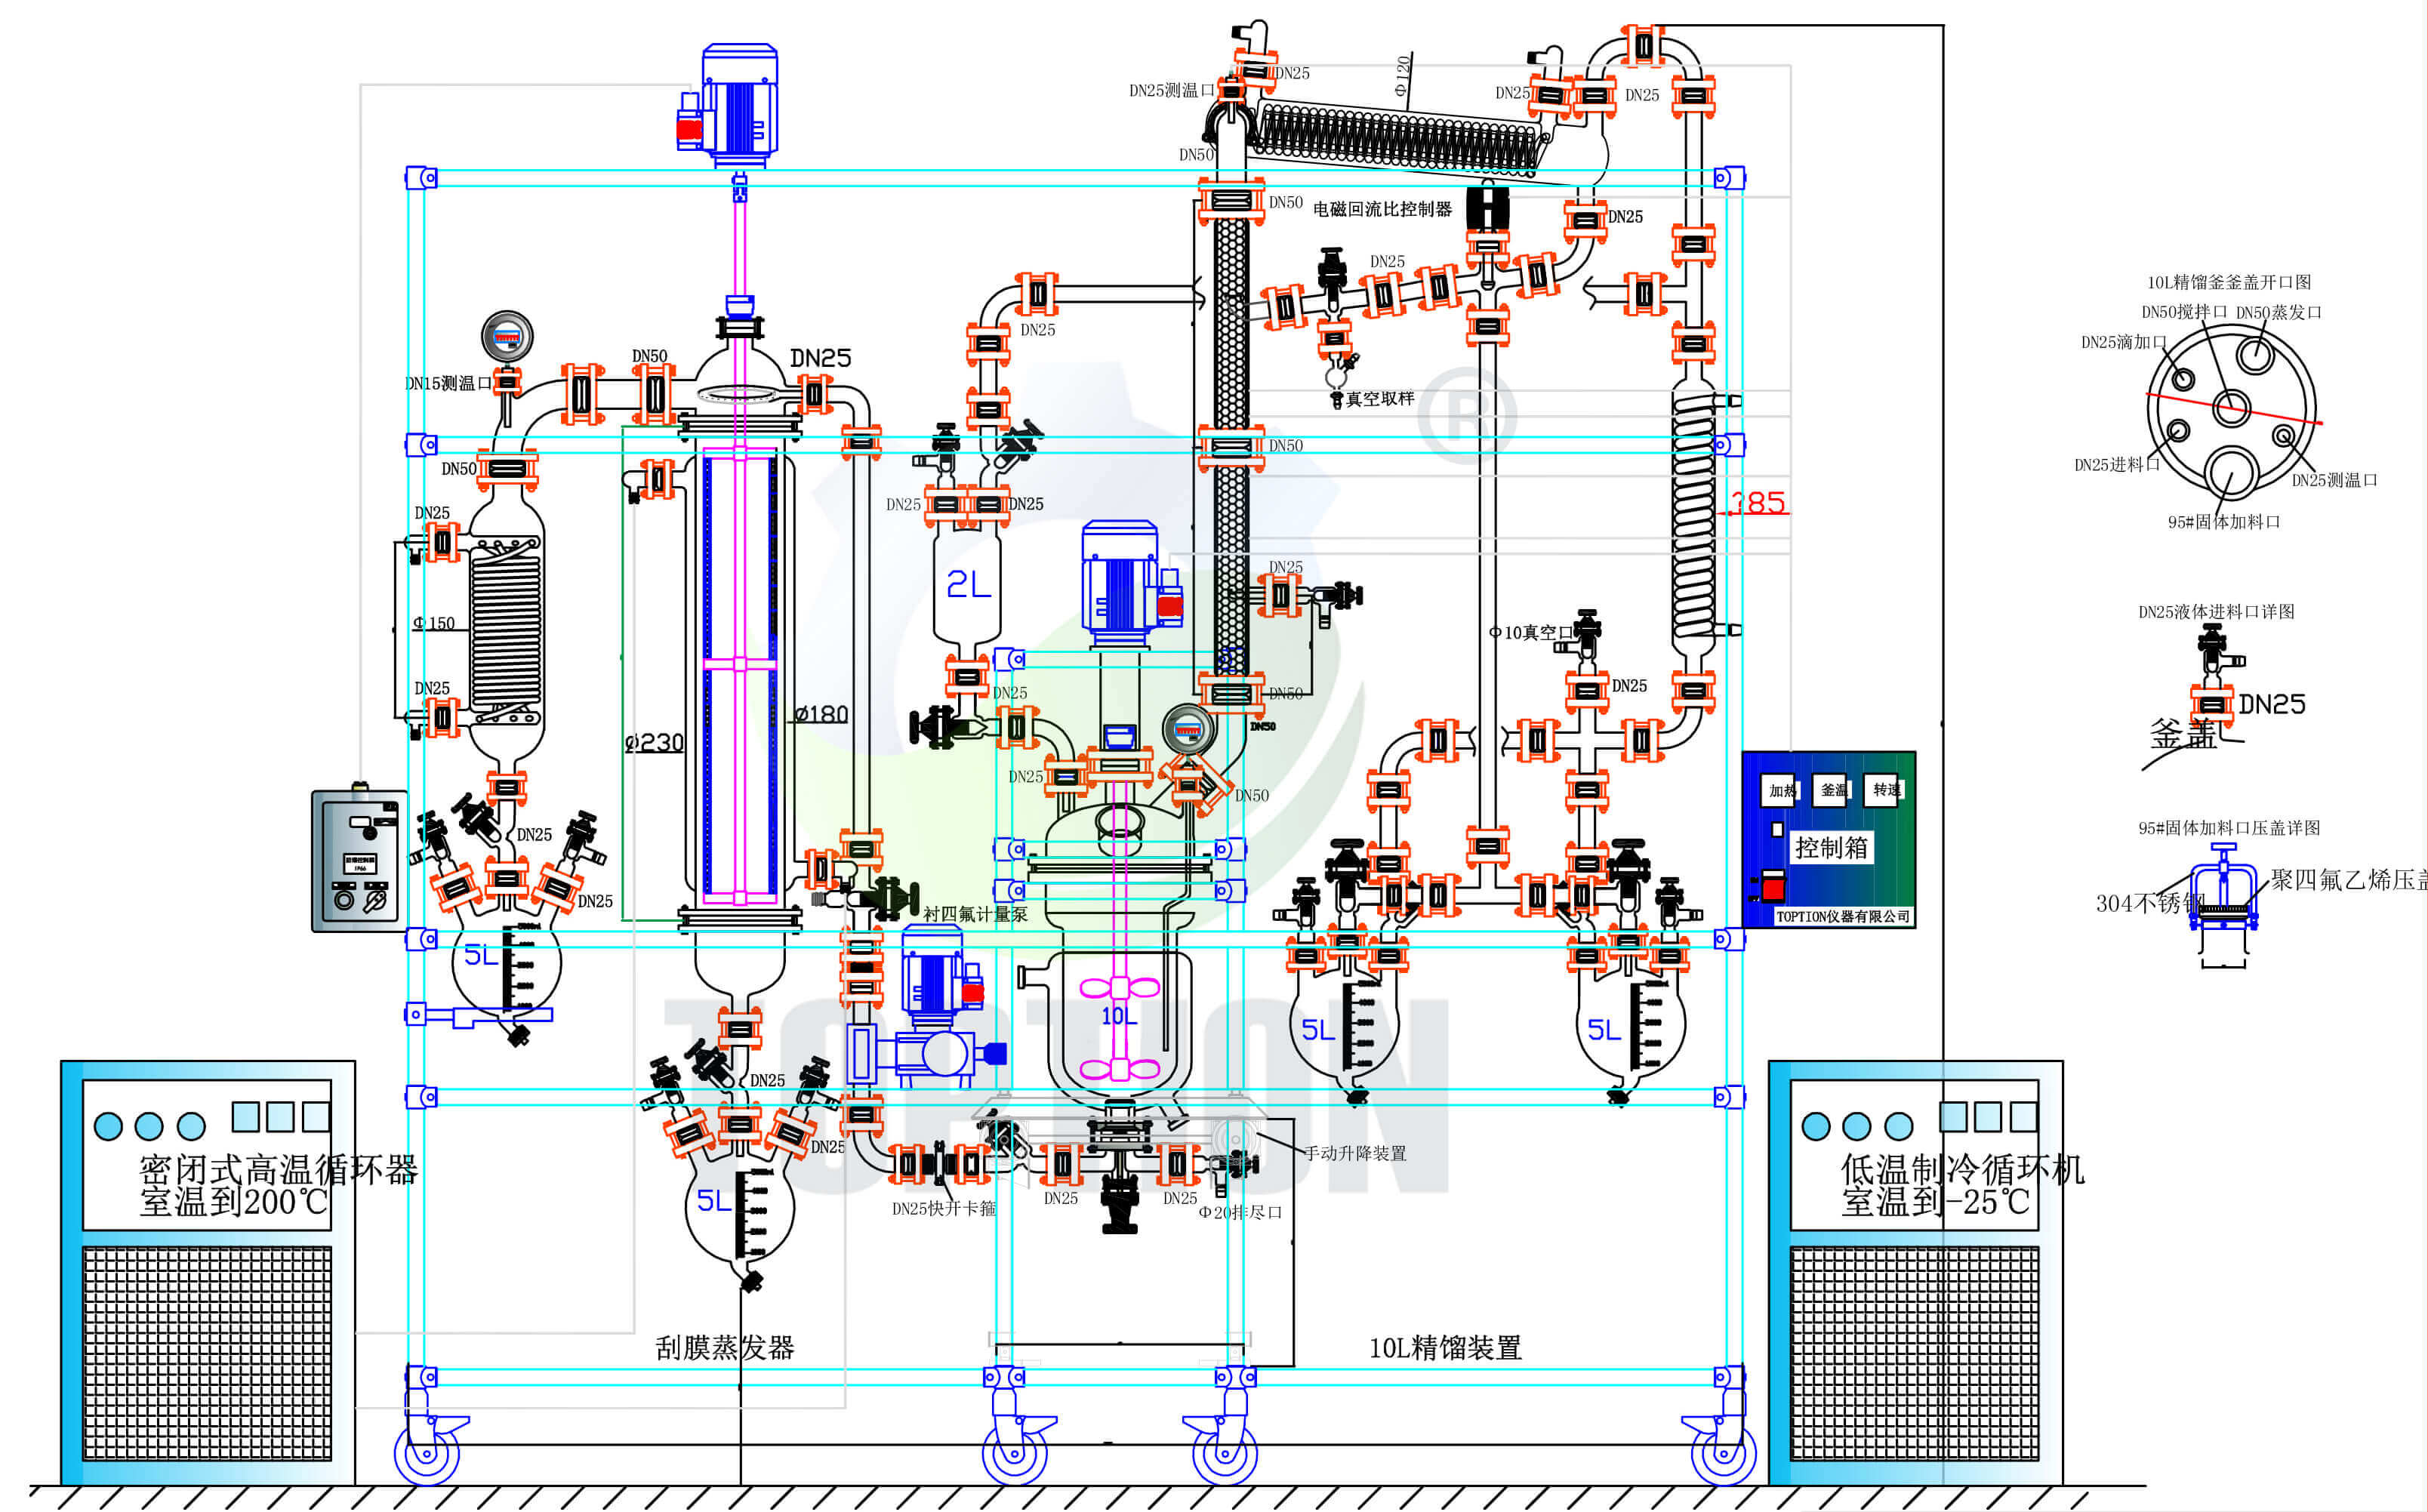Click the 室温到-25℃ text
This screenshot has width=2428, height=1512.
pyautogui.click(x=1935, y=1202)
